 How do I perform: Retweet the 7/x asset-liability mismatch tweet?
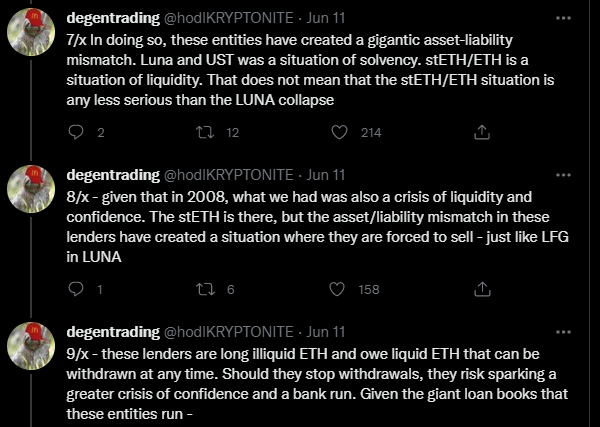click(x=205, y=132)
